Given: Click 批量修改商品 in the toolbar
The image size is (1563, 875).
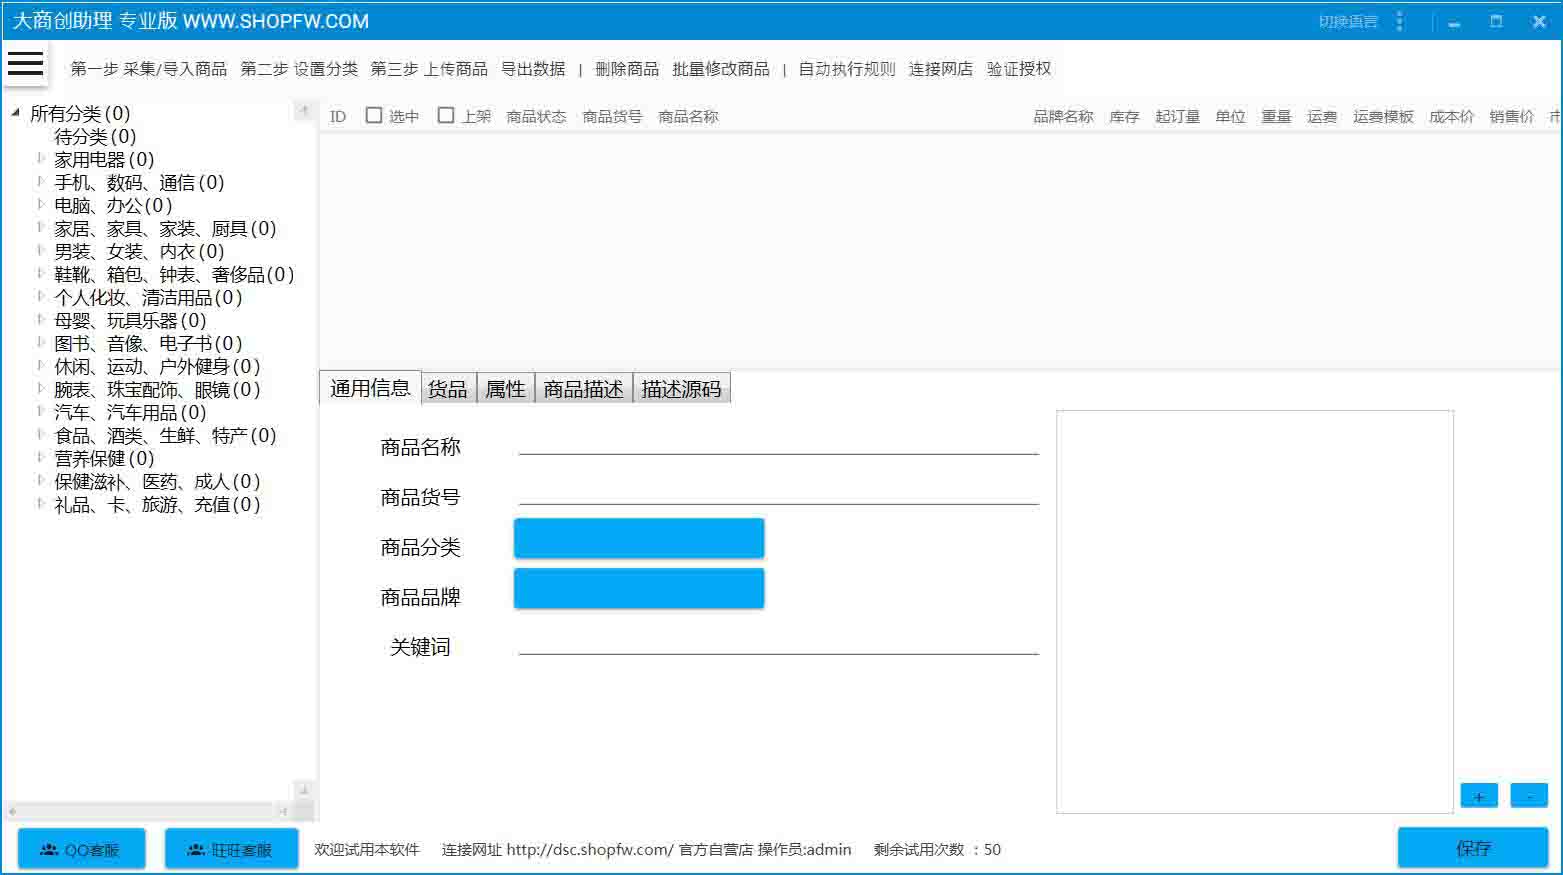Looking at the screenshot, I should (721, 69).
